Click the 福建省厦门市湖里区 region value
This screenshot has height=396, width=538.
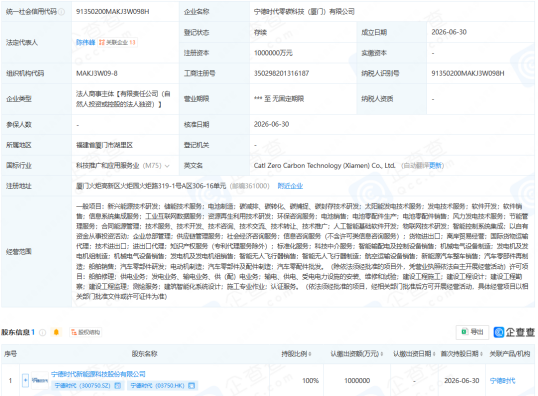click(x=104, y=145)
